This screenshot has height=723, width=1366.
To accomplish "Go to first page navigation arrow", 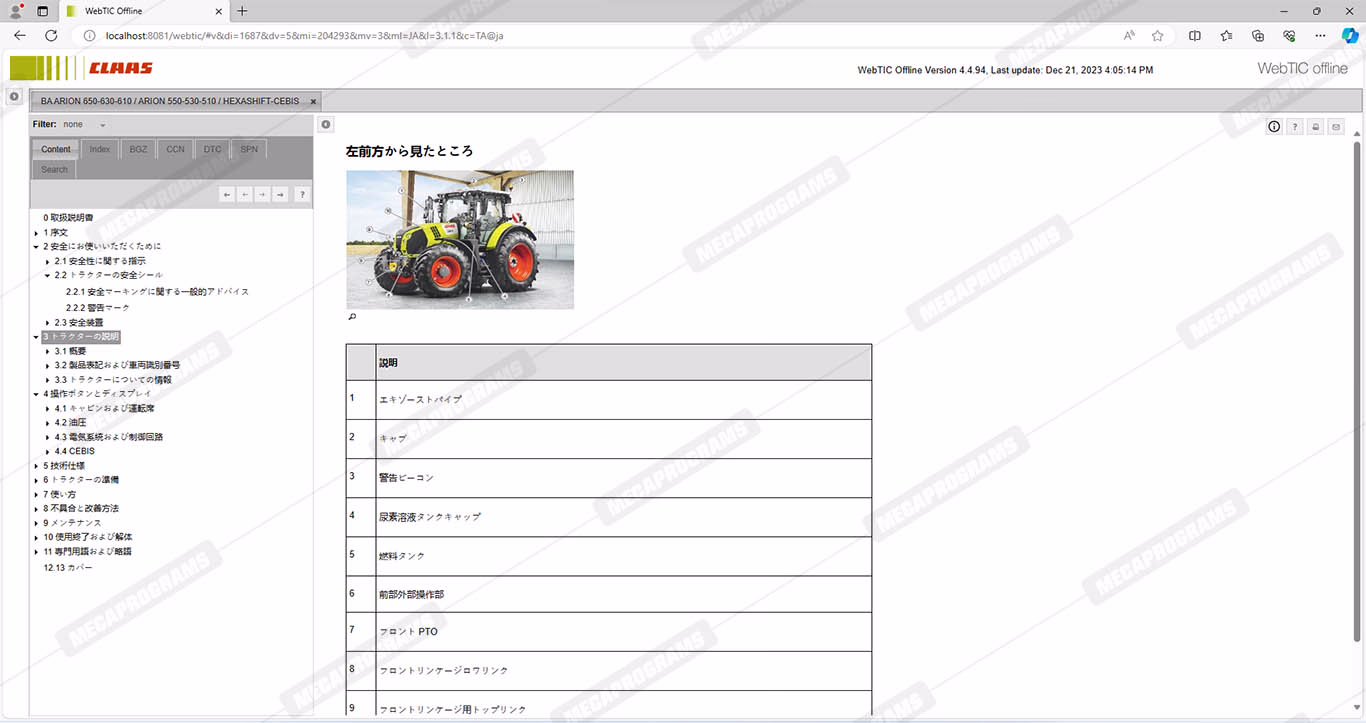I will click(x=227, y=195).
